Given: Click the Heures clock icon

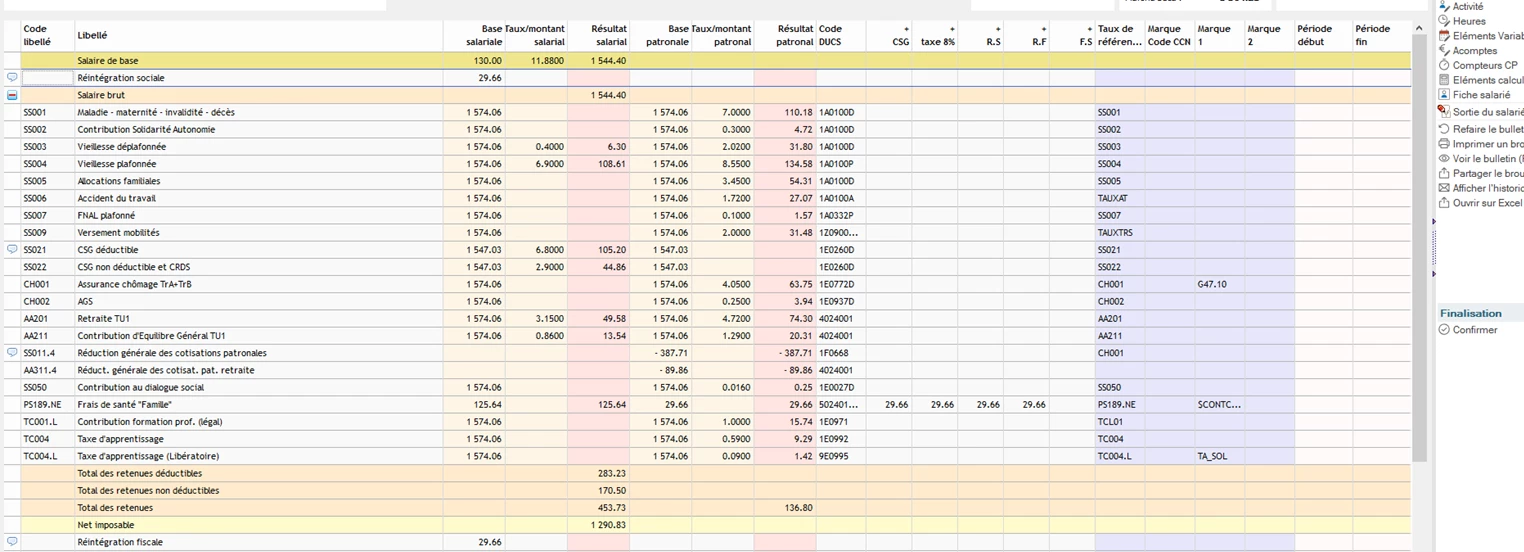Looking at the screenshot, I should (1444, 21).
